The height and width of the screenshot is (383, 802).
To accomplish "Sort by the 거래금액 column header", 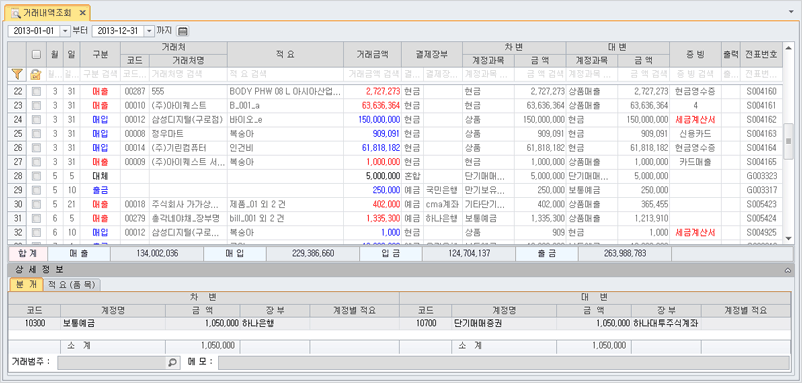I will point(372,54).
